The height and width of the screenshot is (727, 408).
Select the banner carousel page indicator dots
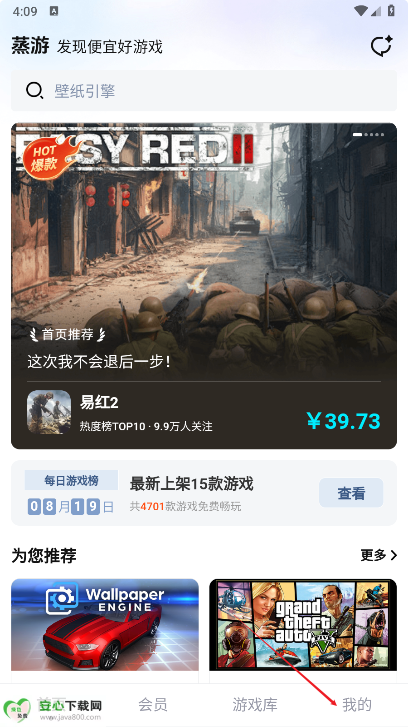(368, 134)
